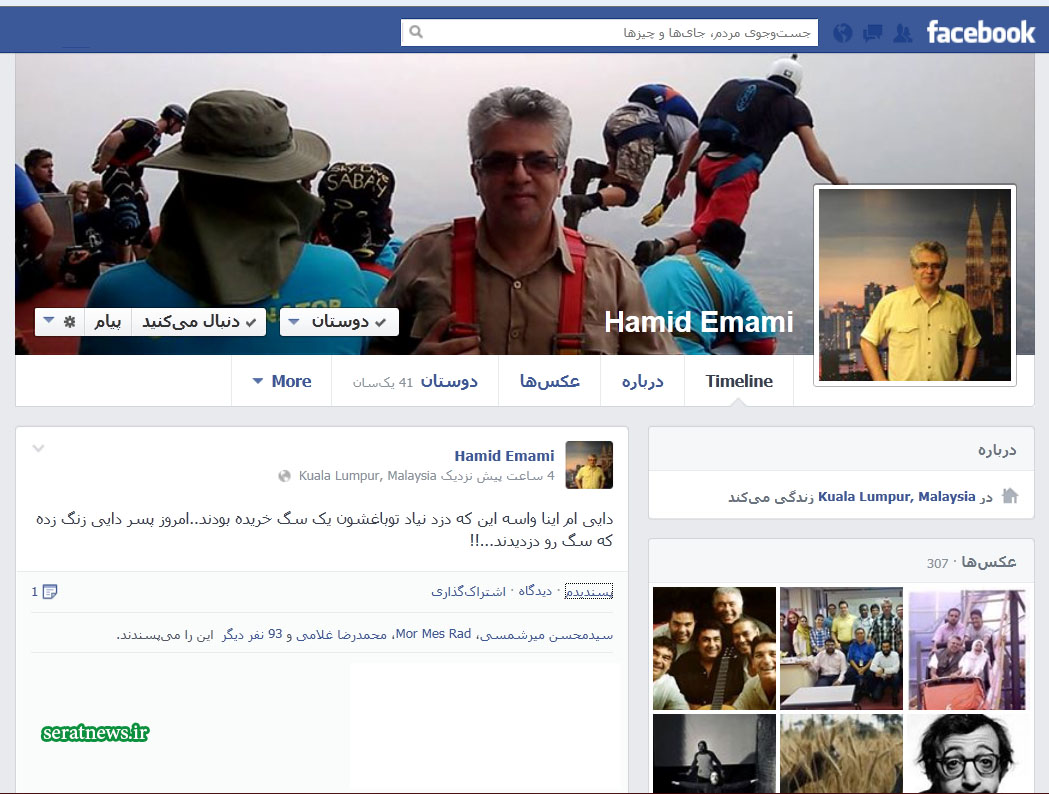Click the 41 یکسان mutual friends count

pyautogui.click(x=383, y=382)
